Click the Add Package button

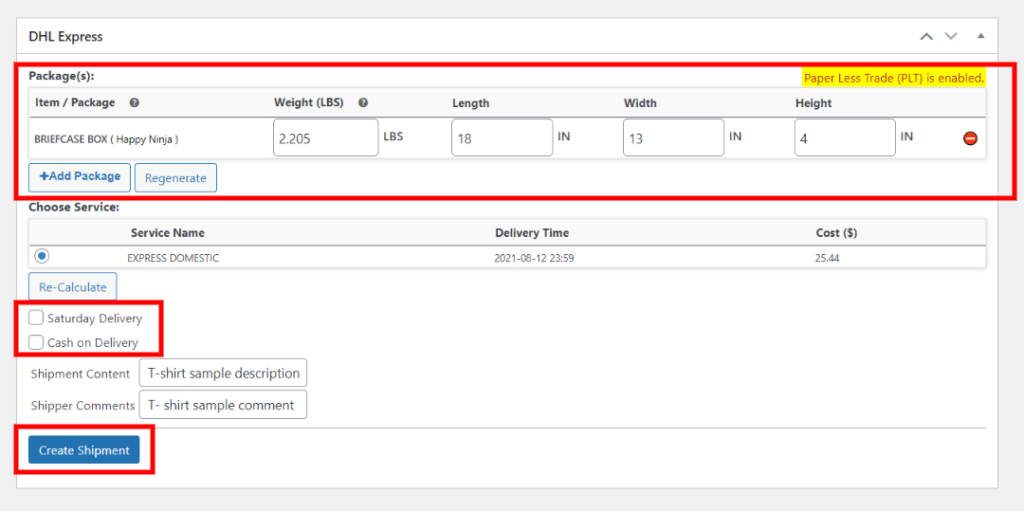pos(80,177)
